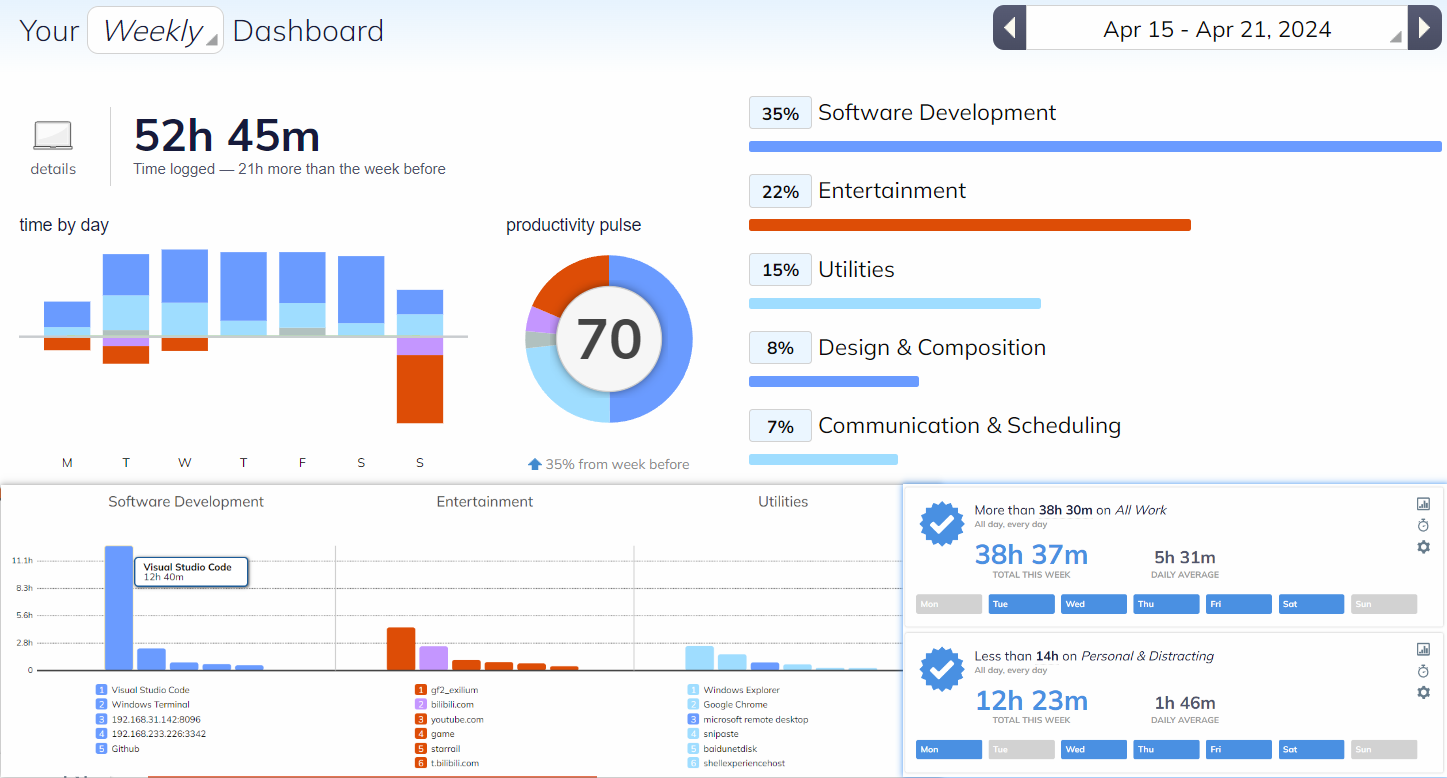Open the Entertainment category link
This screenshot has width=1447, height=778.
(891, 191)
